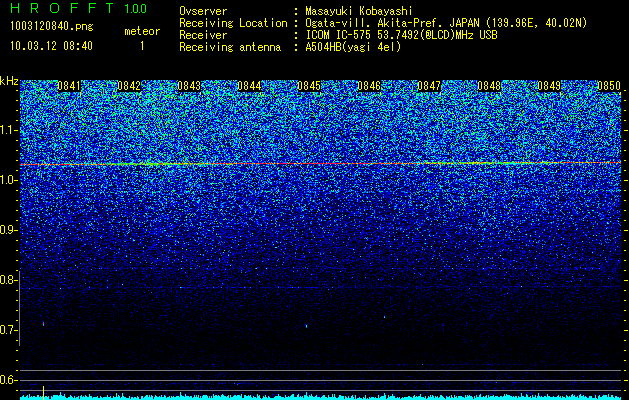Click the 0.6 kHz axis label
This screenshot has width=629, height=400.
tap(8, 380)
